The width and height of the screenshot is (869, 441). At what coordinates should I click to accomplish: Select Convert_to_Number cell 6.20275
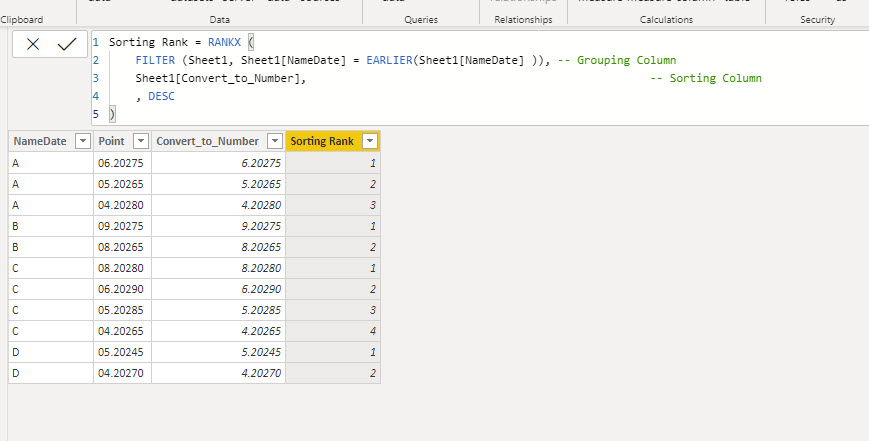click(x=218, y=163)
